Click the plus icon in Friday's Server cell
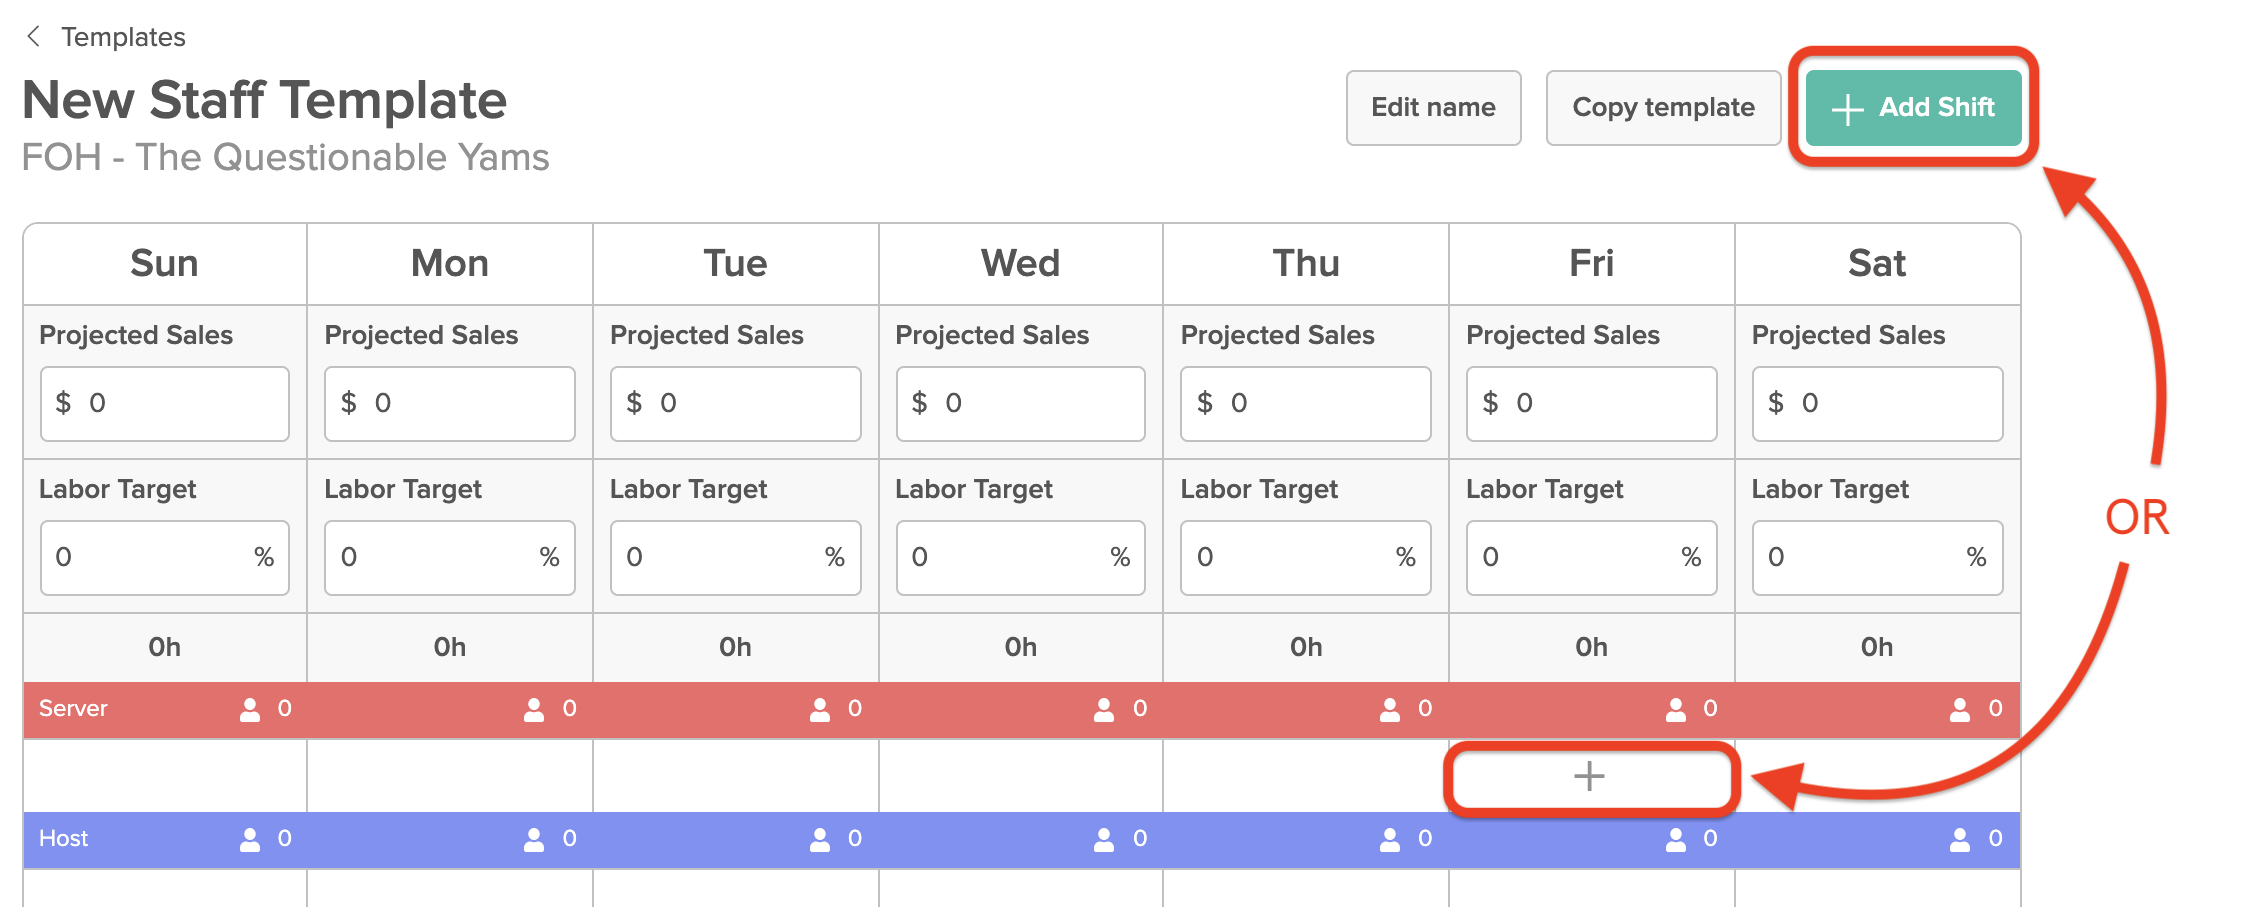Image resolution: width=2246 pixels, height=907 pixels. (x=1589, y=776)
